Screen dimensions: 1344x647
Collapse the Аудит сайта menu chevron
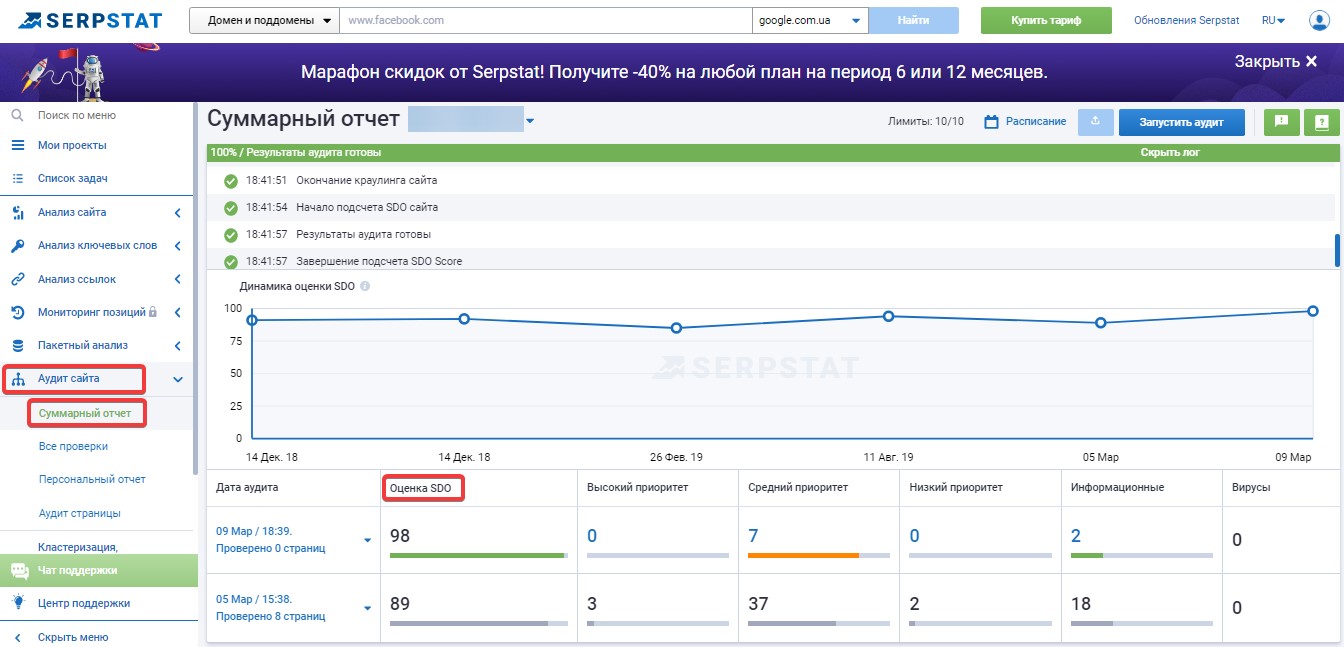[177, 379]
